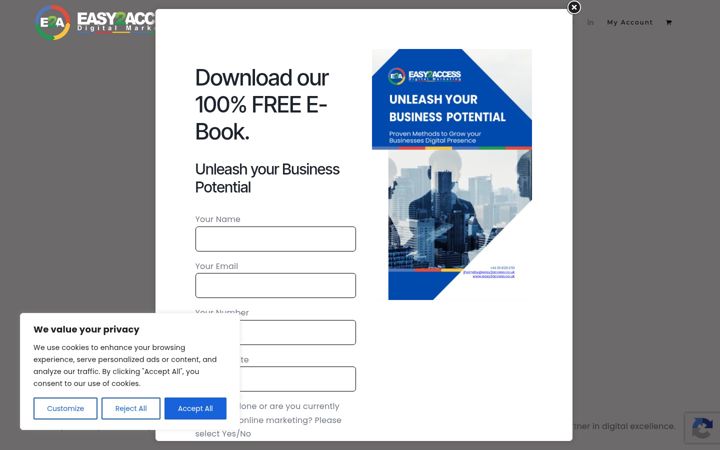Reject all cookies
Viewport: 720px width, 450px height.
click(131, 408)
